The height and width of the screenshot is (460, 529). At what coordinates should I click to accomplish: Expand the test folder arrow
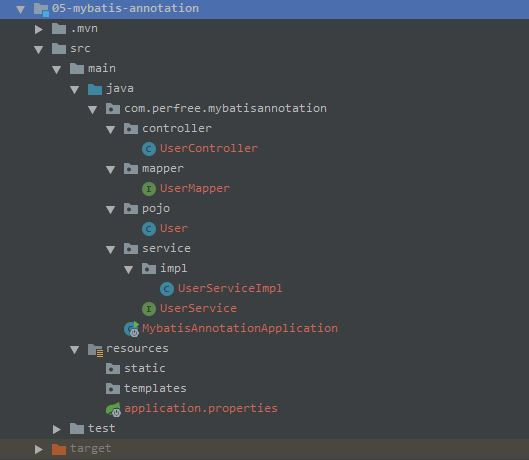[57, 429]
